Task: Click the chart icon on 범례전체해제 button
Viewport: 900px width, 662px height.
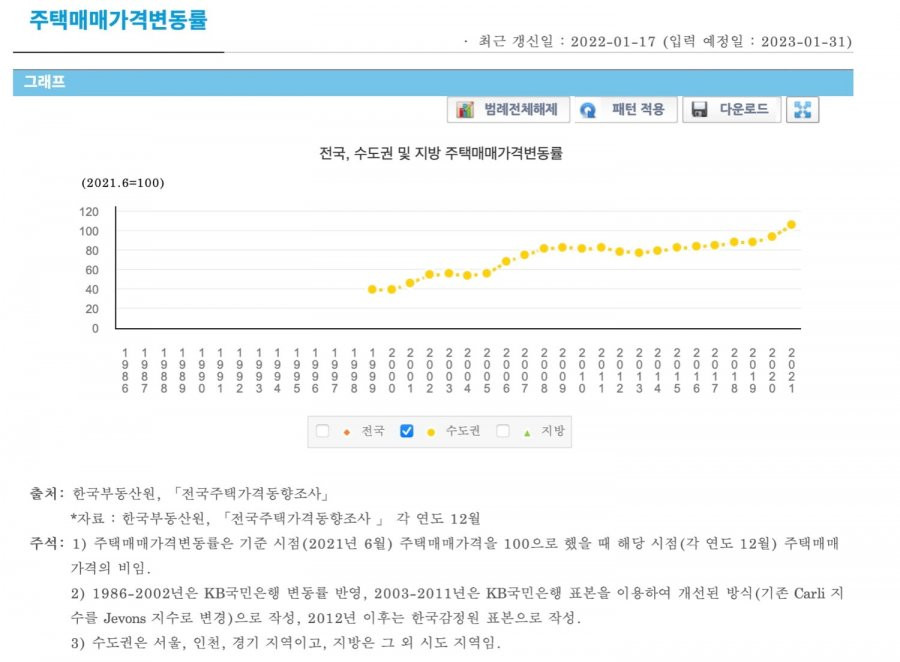Action: (465, 110)
